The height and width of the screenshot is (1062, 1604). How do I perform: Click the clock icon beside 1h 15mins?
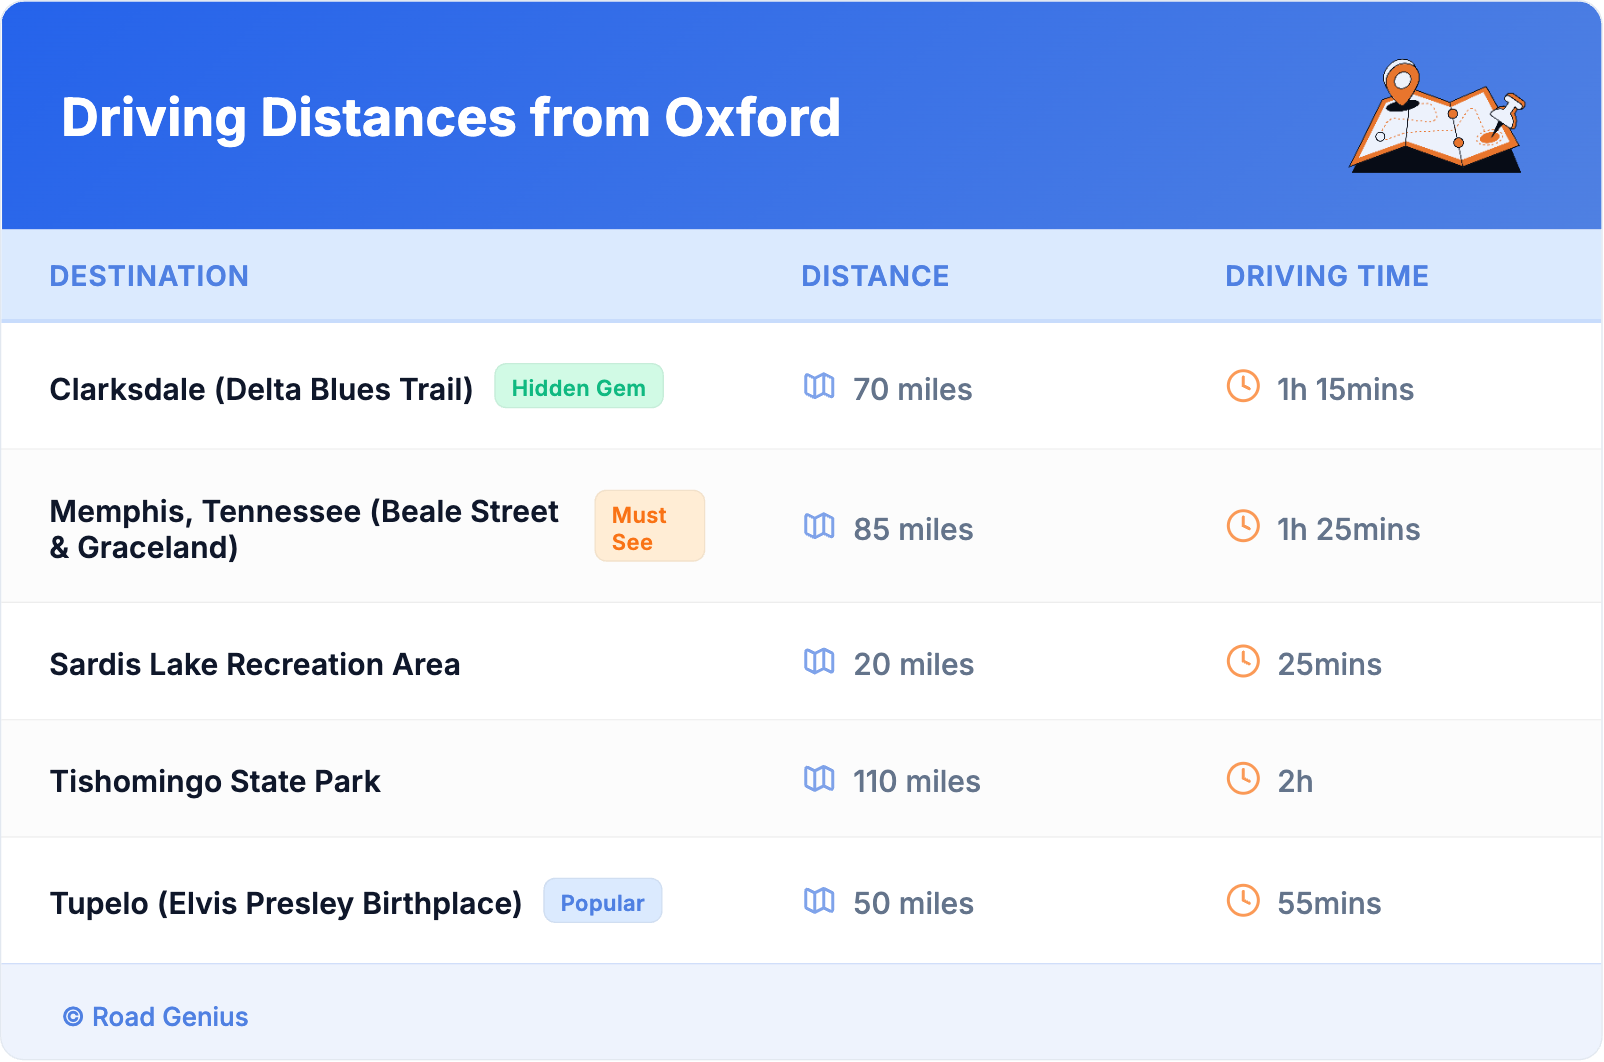[1243, 387]
